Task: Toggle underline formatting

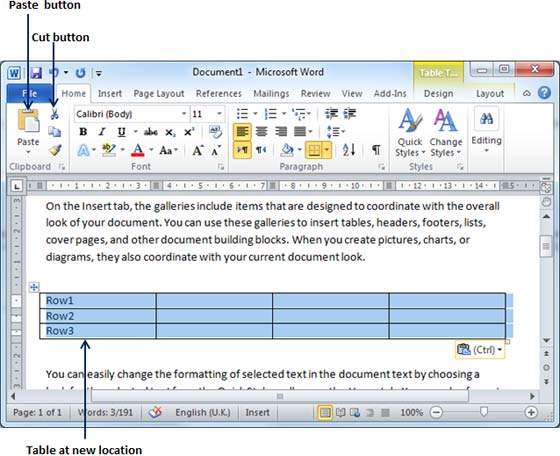Action: 121,132
